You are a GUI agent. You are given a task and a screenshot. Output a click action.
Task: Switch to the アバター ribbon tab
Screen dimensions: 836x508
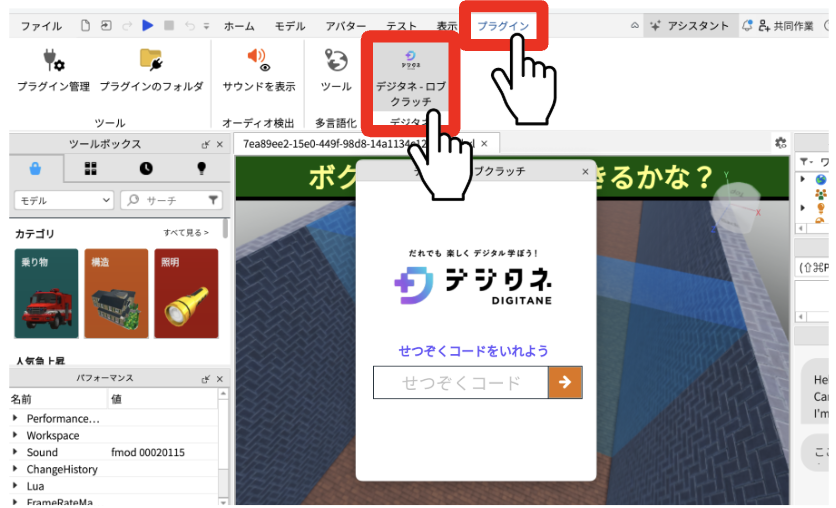(345, 26)
